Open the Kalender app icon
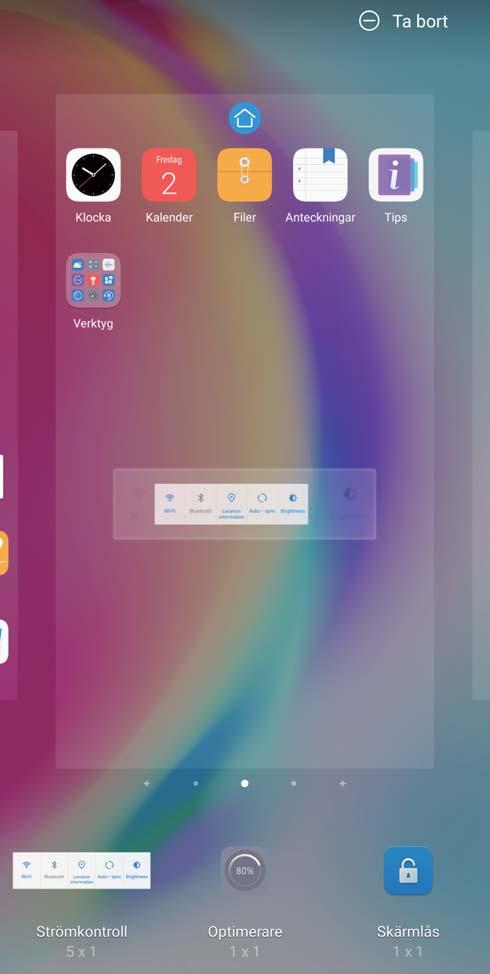 click(169, 175)
